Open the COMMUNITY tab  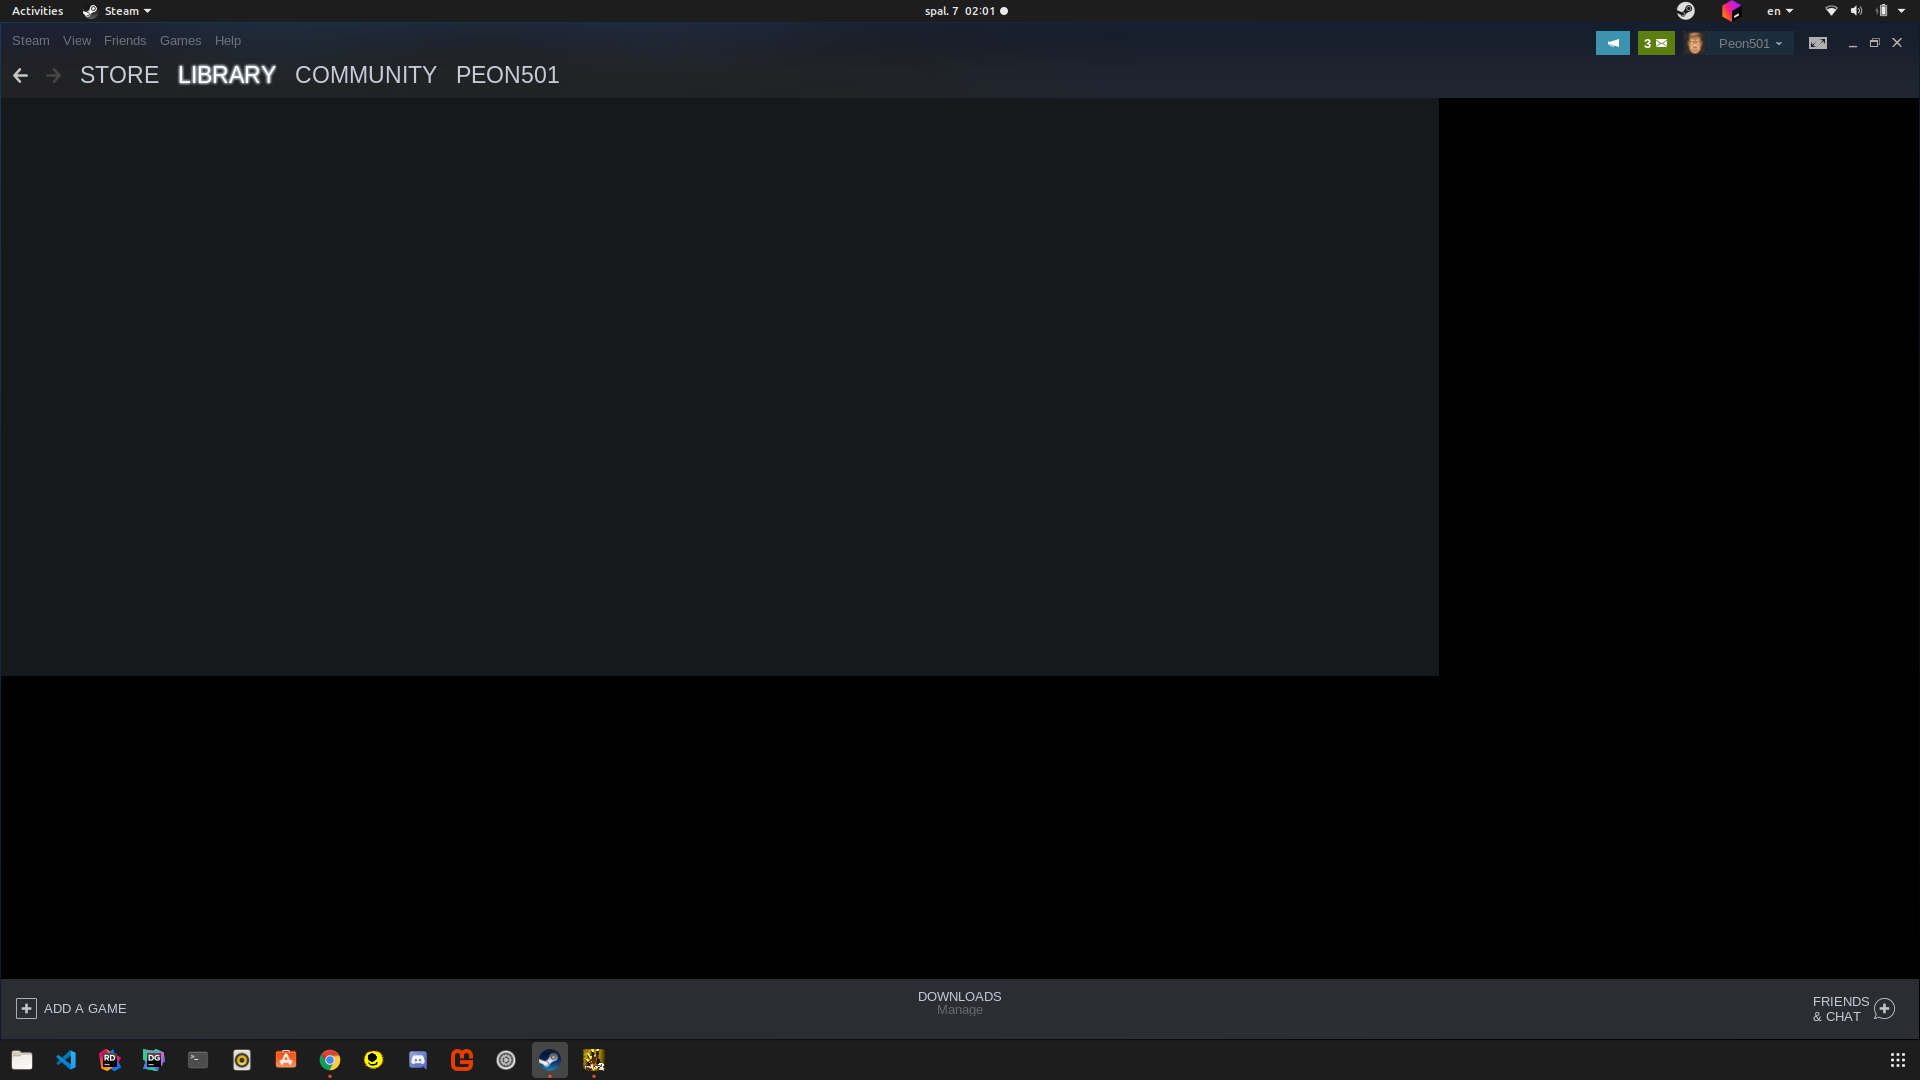click(365, 74)
